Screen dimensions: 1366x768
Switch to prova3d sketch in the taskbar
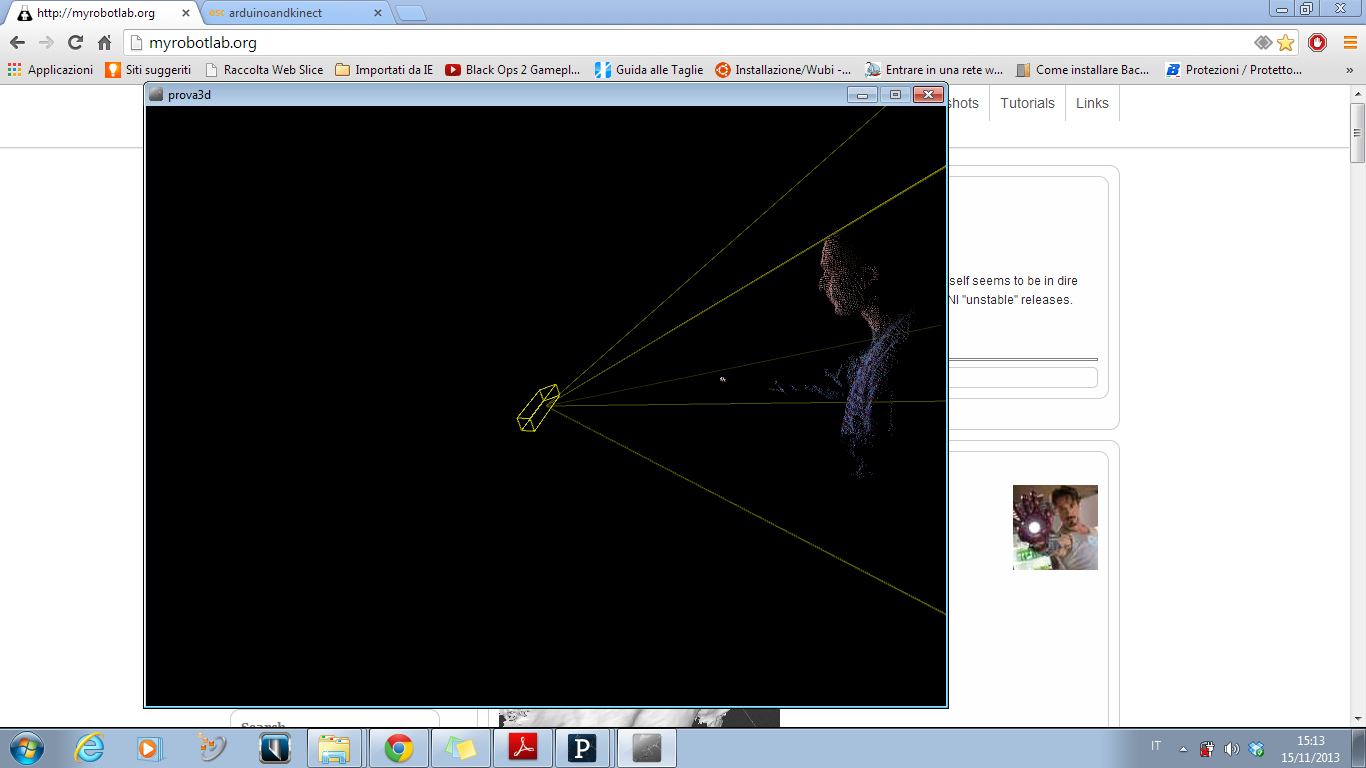click(x=647, y=748)
